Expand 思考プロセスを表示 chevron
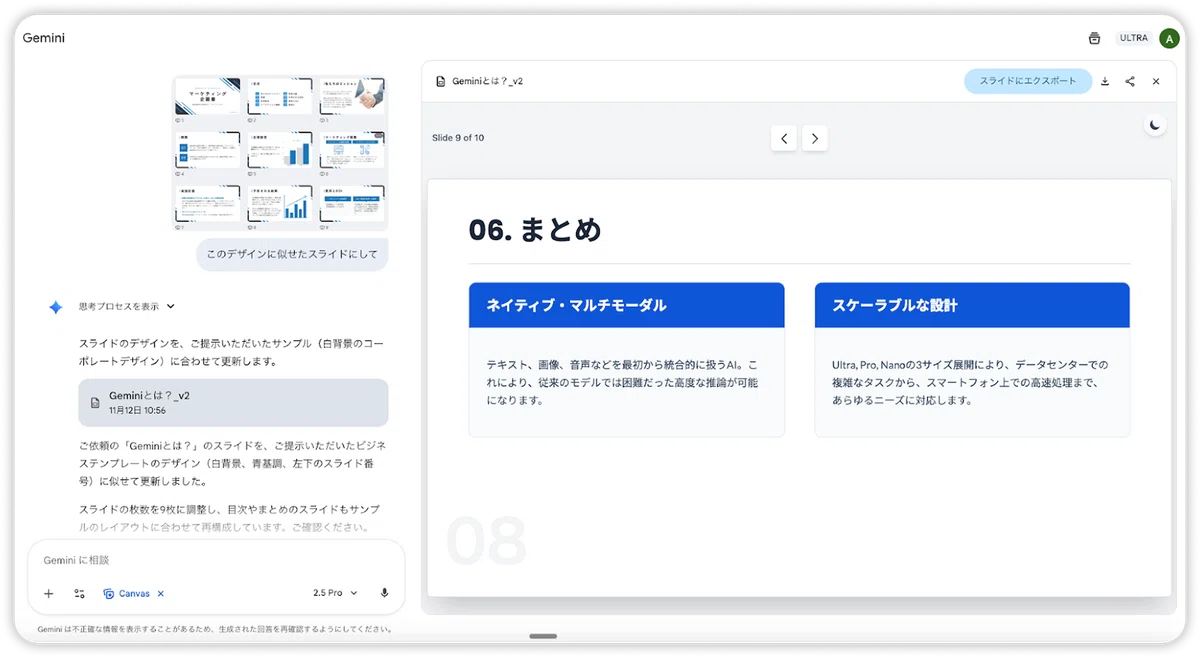 (171, 307)
